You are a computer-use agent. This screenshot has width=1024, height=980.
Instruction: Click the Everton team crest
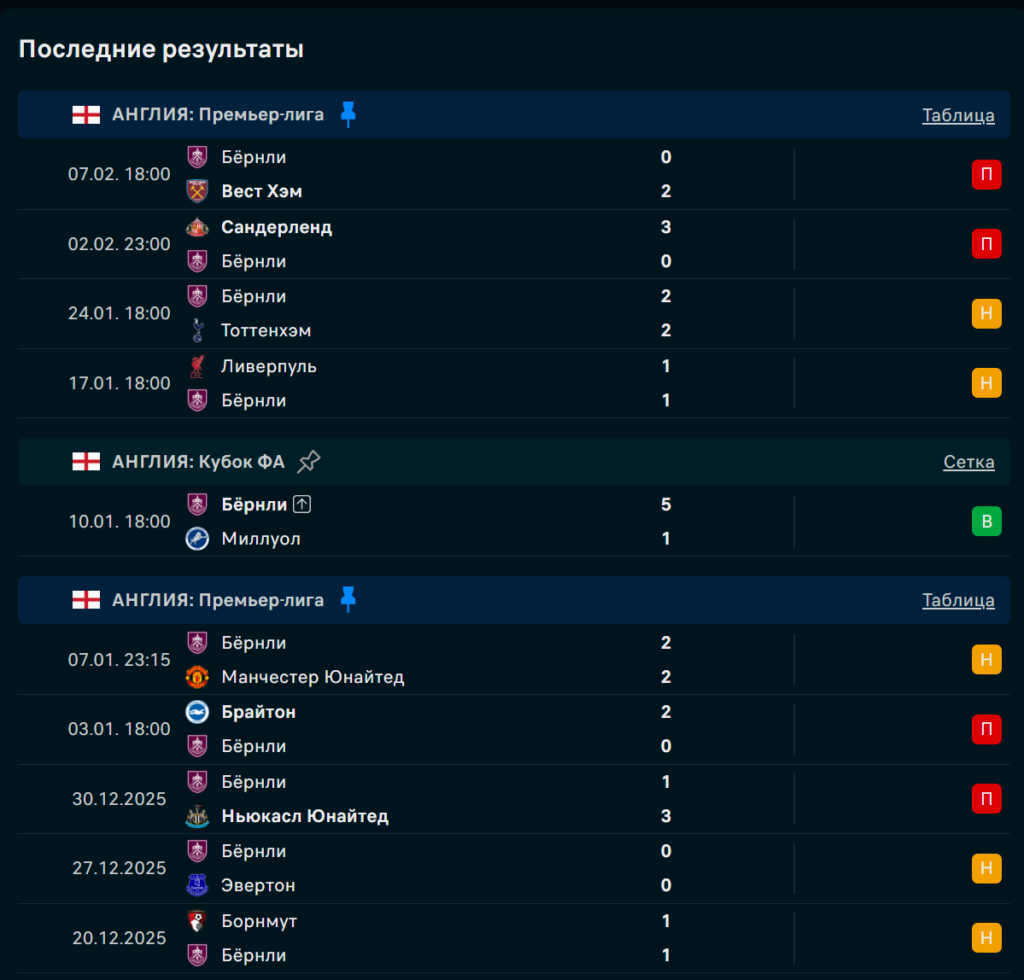197,885
